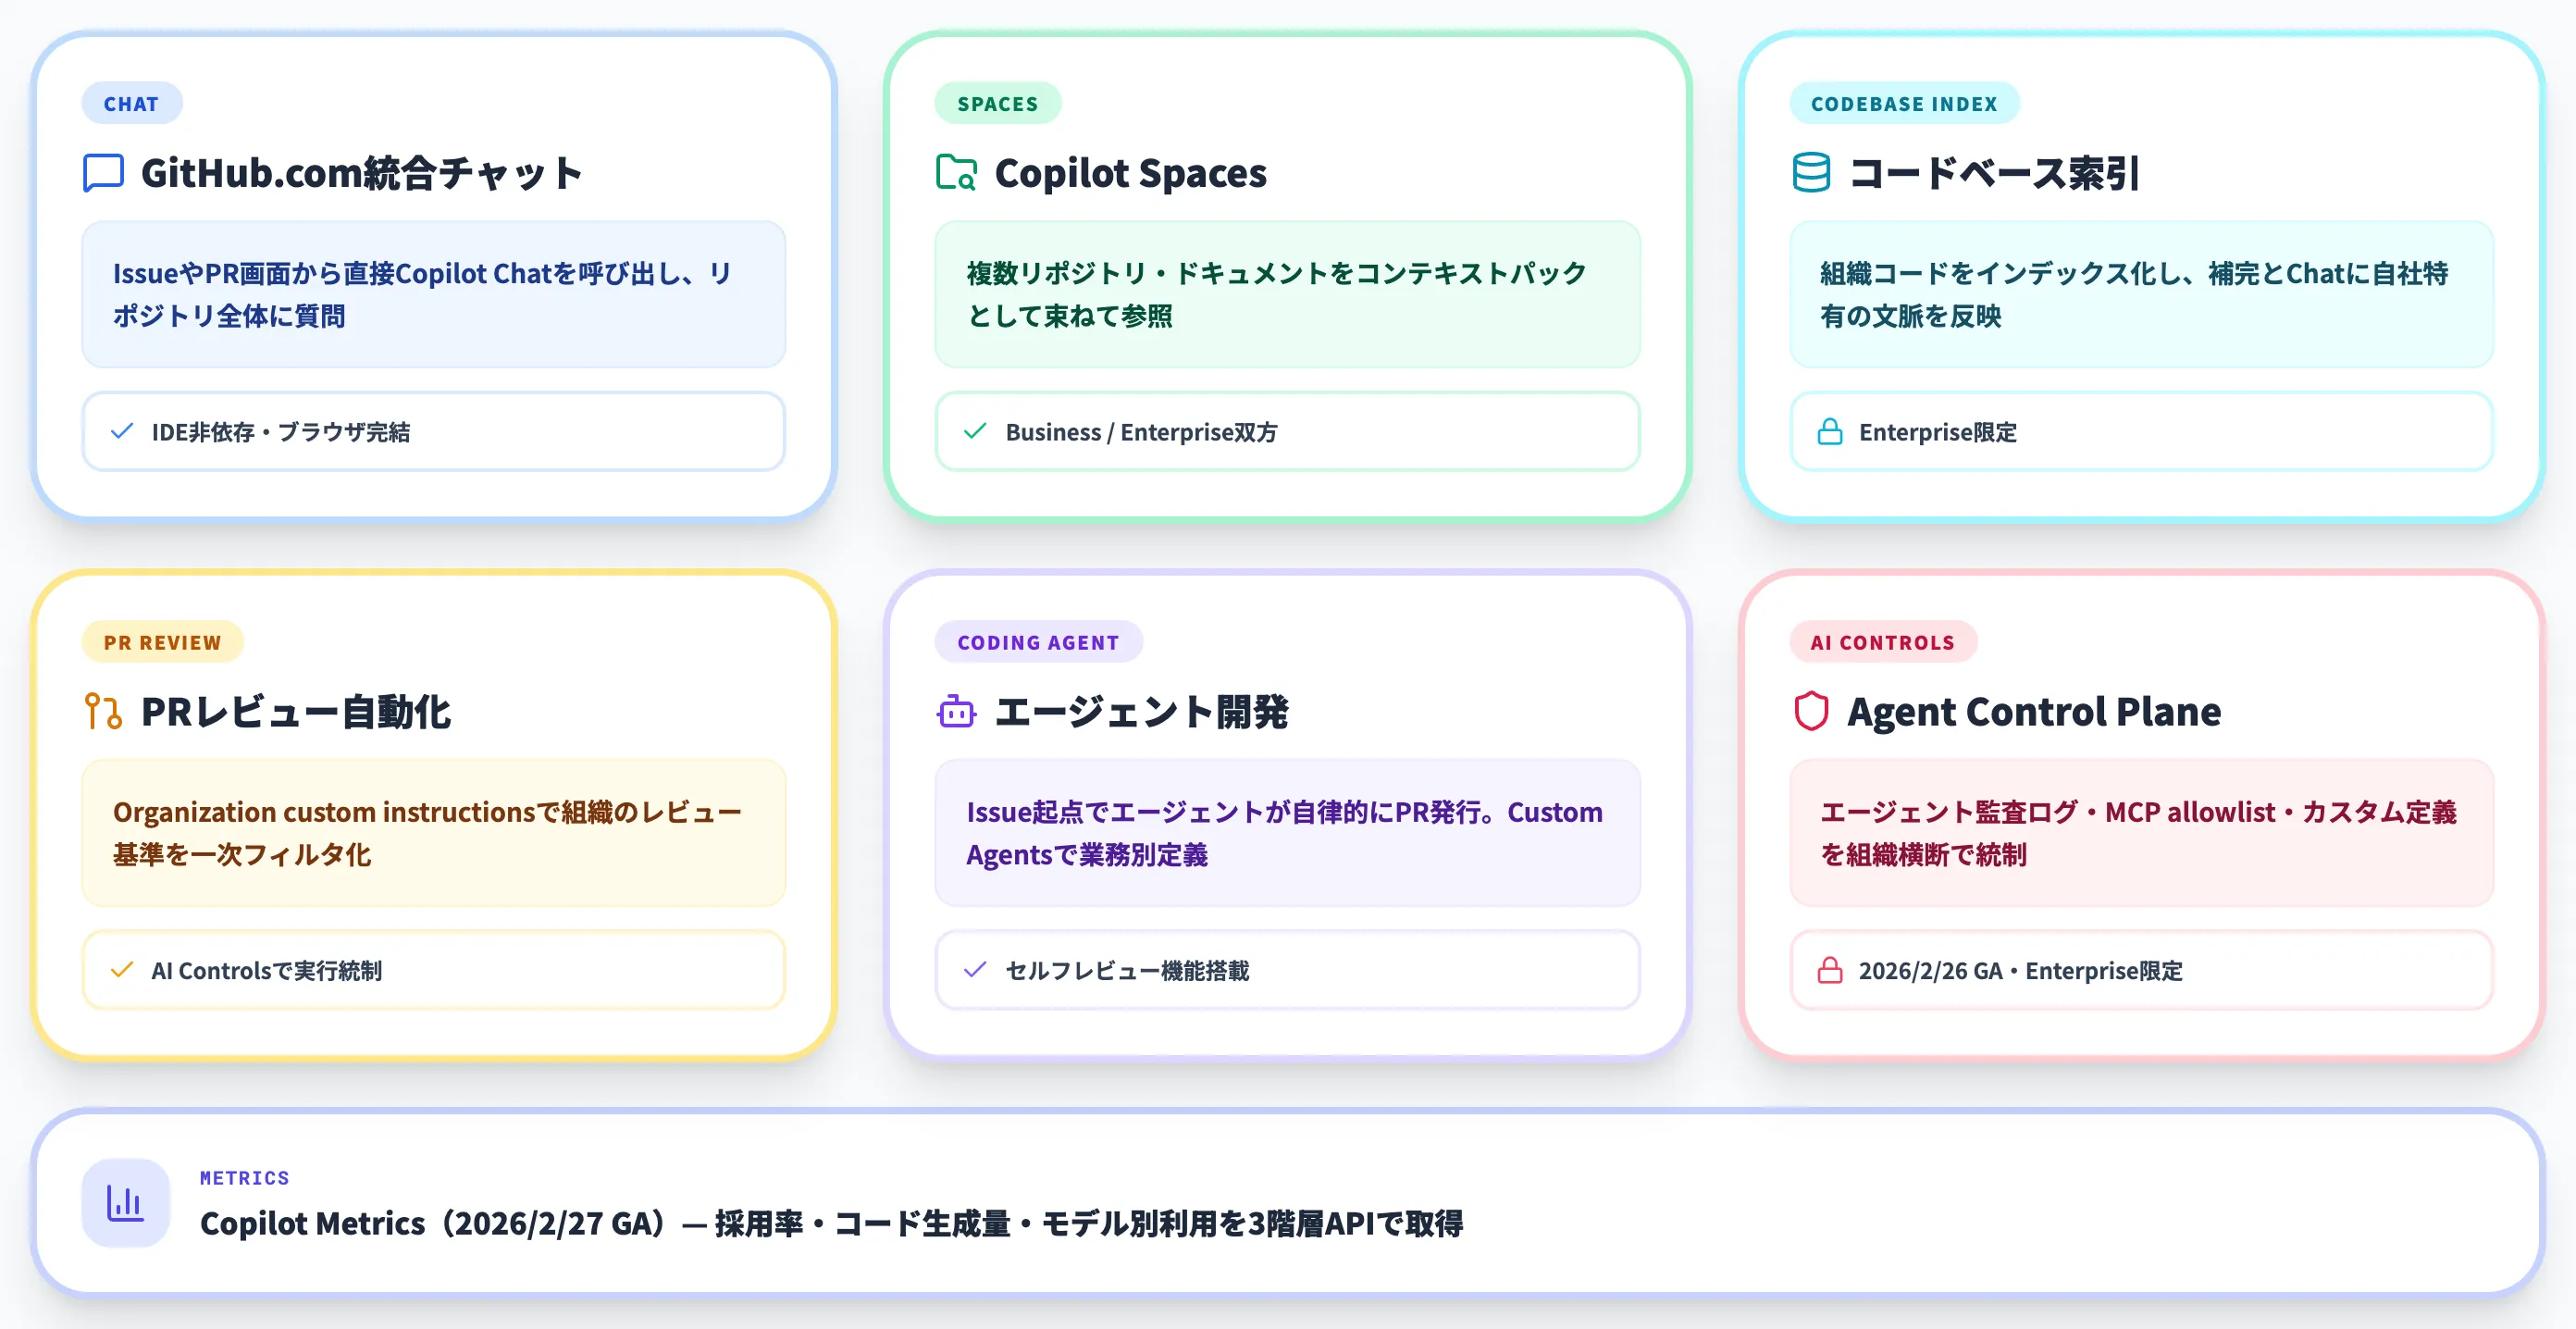
Task: Click the AI Controlsで実行統制 text
Action: pos(267,970)
